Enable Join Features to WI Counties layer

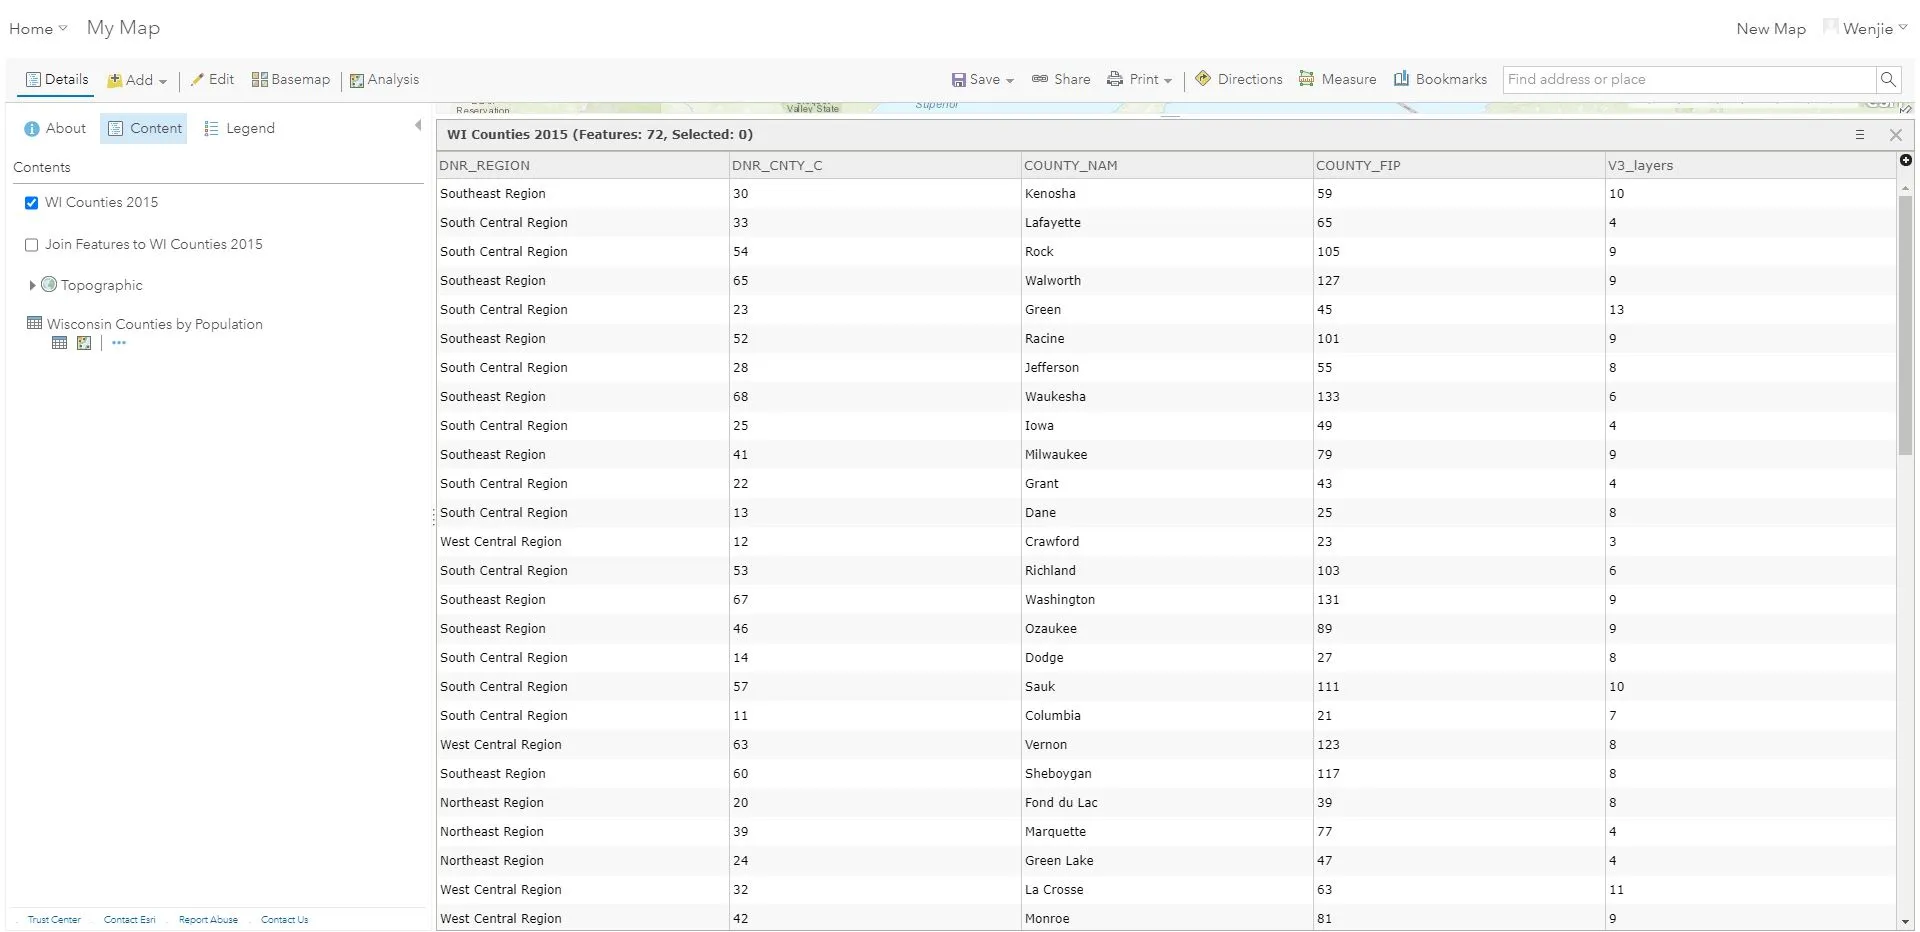[x=32, y=245]
